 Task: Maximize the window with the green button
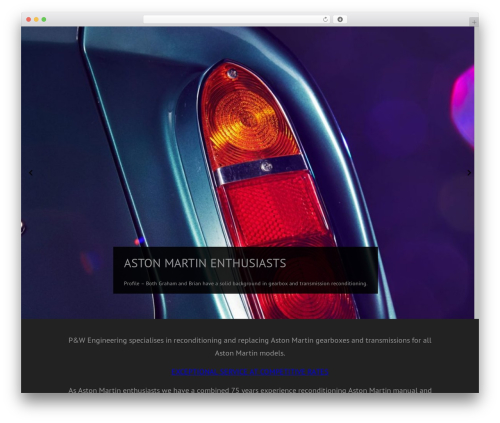pyautogui.click(x=44, y=20)
